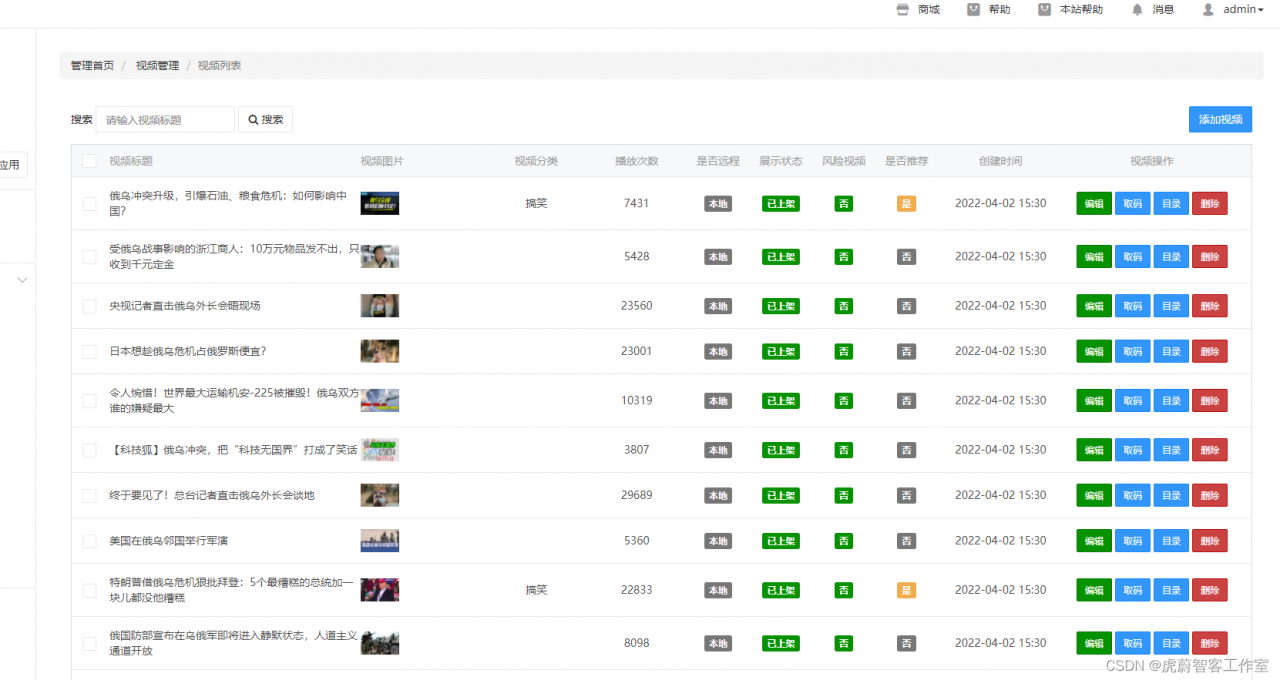
Task: Click the shop (商城) icon in top bar
Action: (x=903, y=9)
